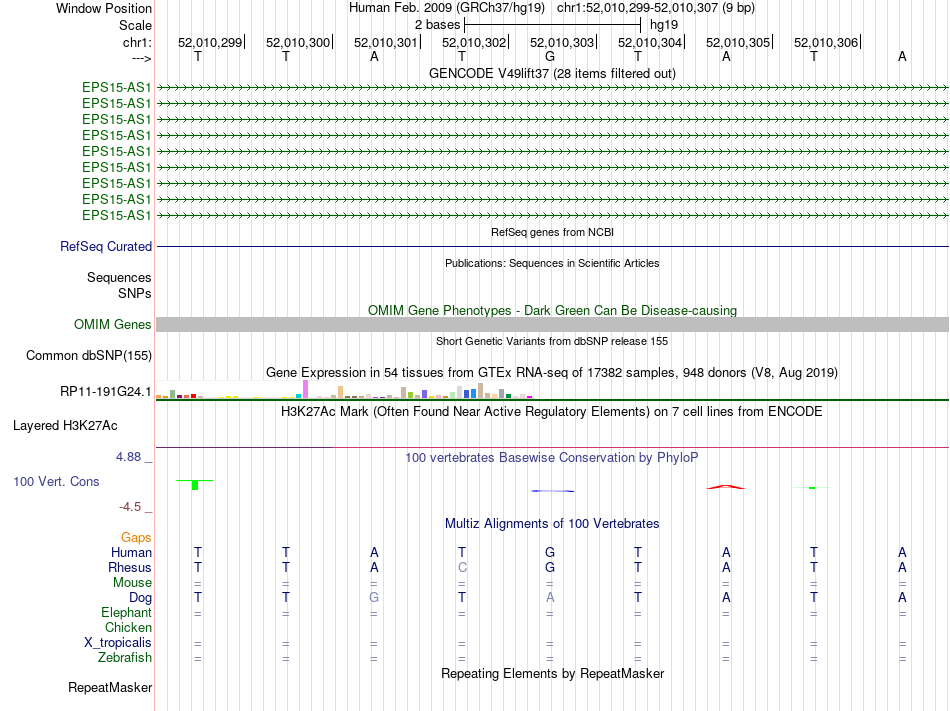
Task: Select the chr1: ruler label
Action: 137,42
